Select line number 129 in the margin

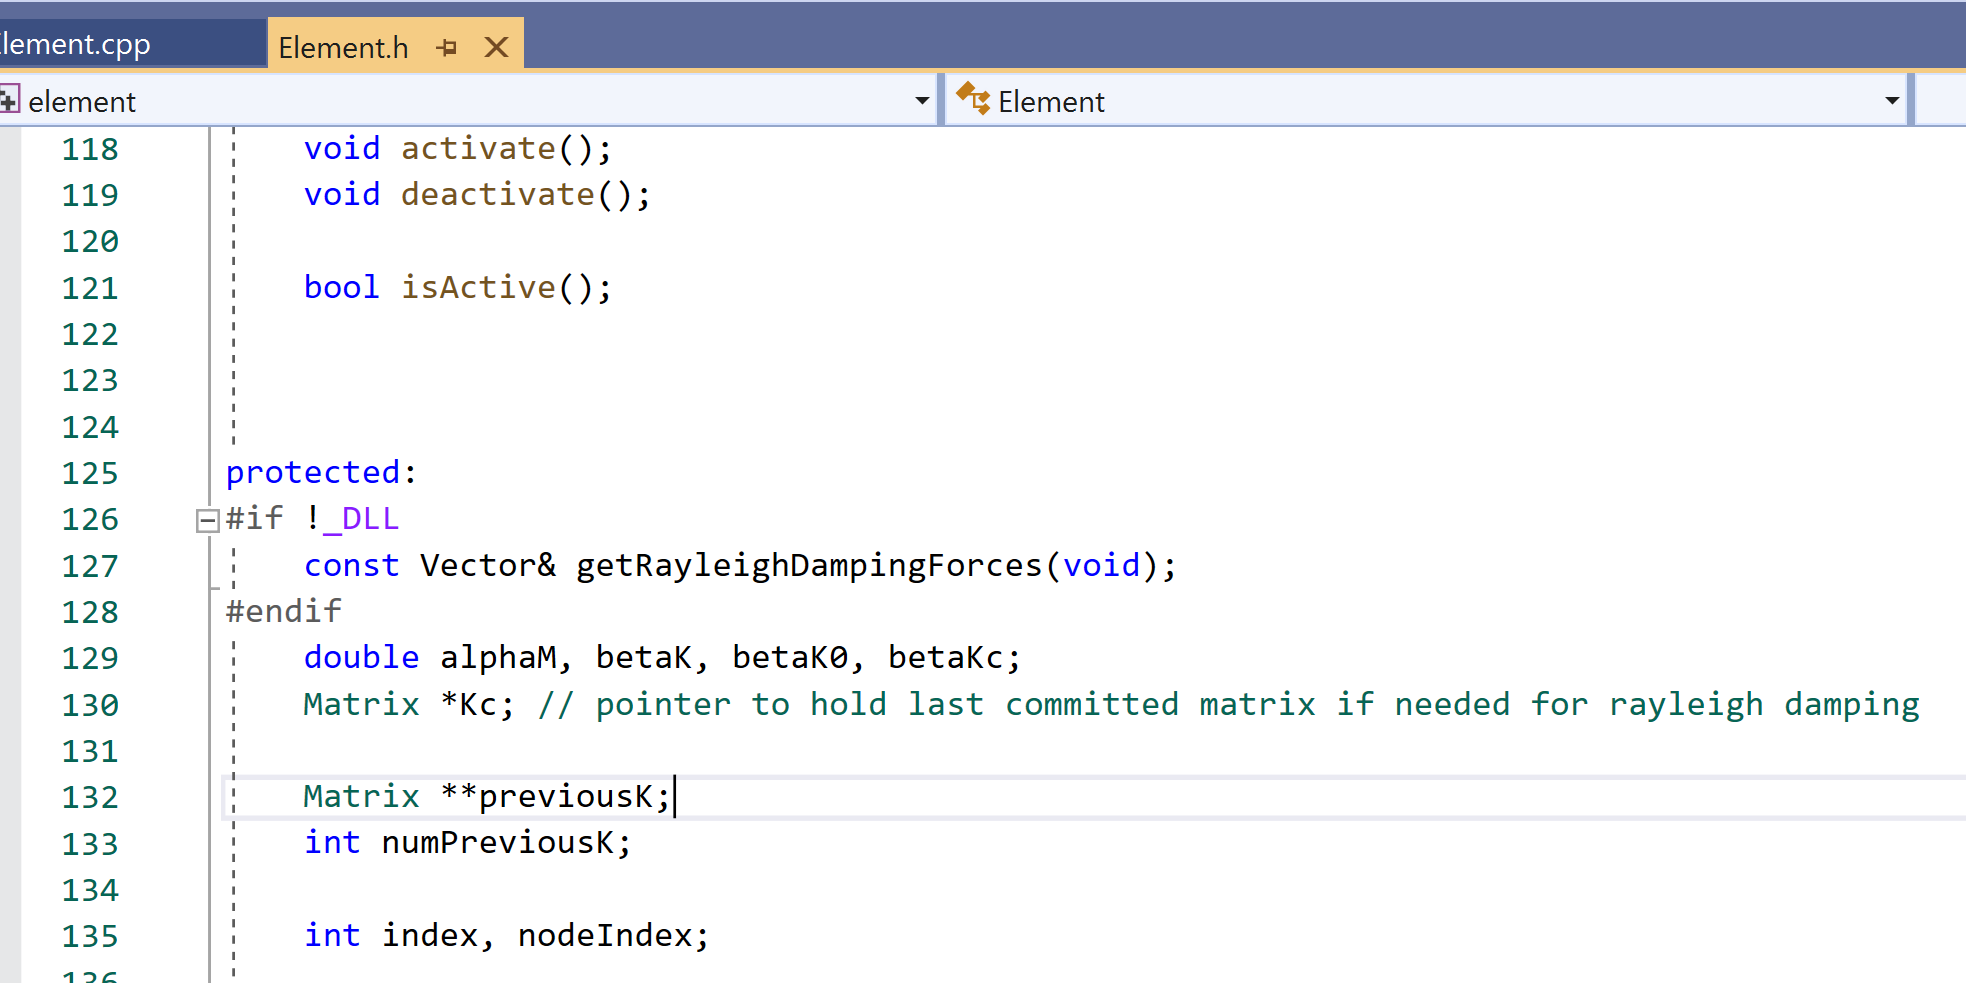[x=89, y=657]
